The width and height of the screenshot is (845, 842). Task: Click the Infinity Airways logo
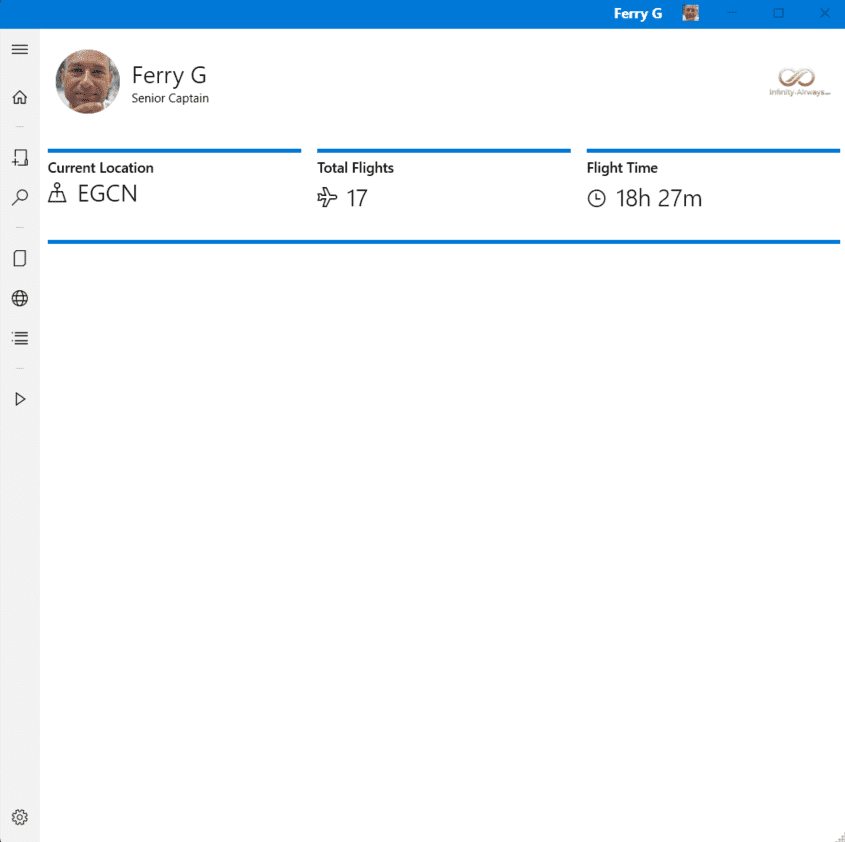800,82
